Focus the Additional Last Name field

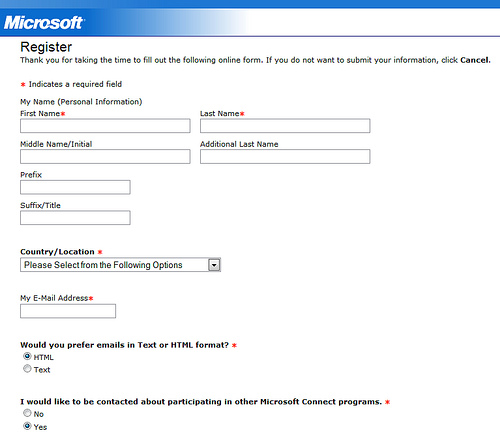285,156
